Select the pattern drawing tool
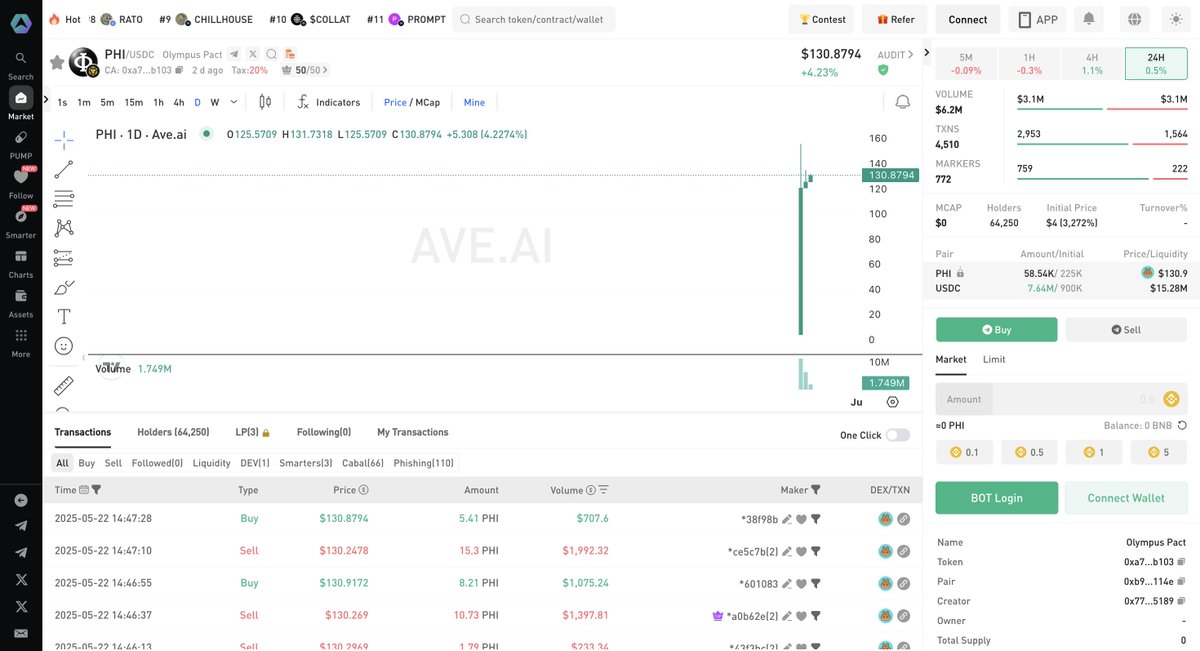This screenshot has width=1200, height=651. (63, 228)
